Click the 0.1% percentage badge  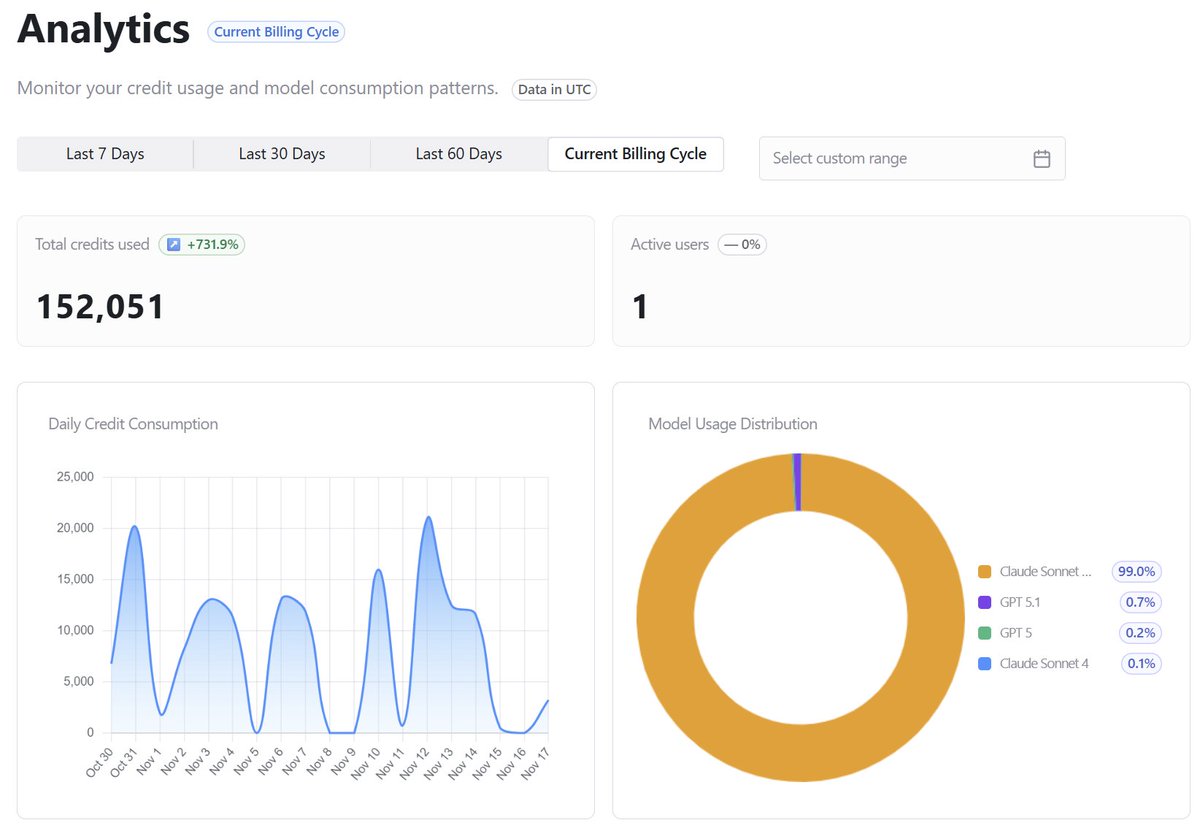[1141, 663]
